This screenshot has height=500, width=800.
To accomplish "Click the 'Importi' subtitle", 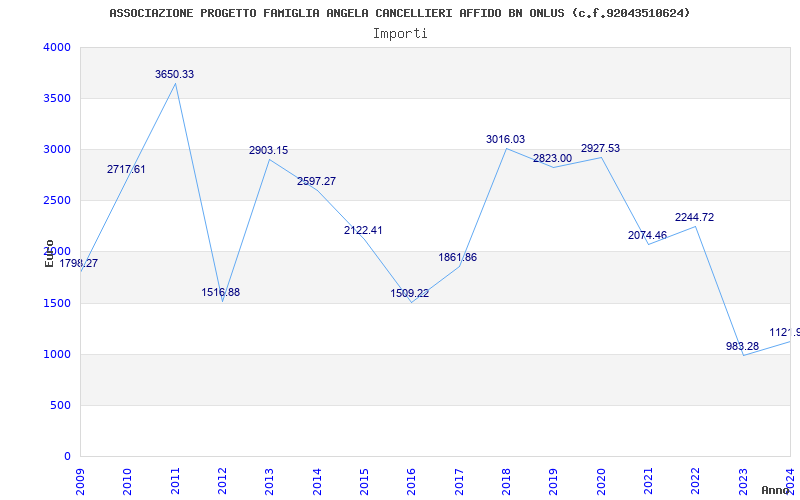I will click(400, 34).
